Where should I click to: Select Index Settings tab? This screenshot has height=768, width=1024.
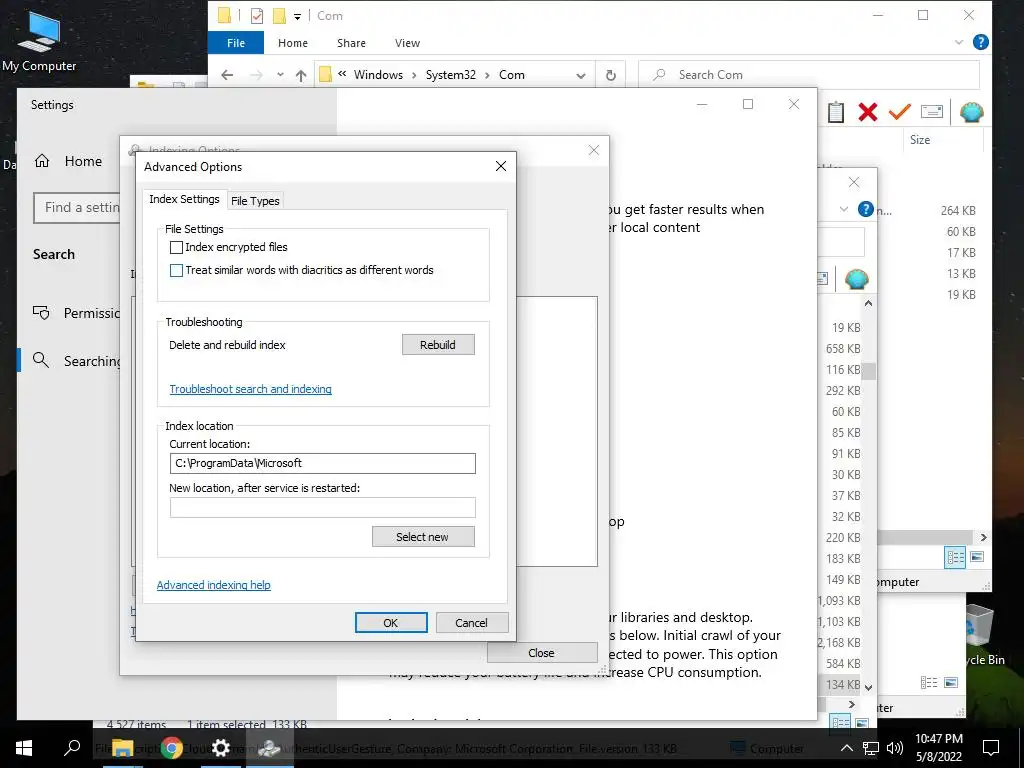point(184,199)
